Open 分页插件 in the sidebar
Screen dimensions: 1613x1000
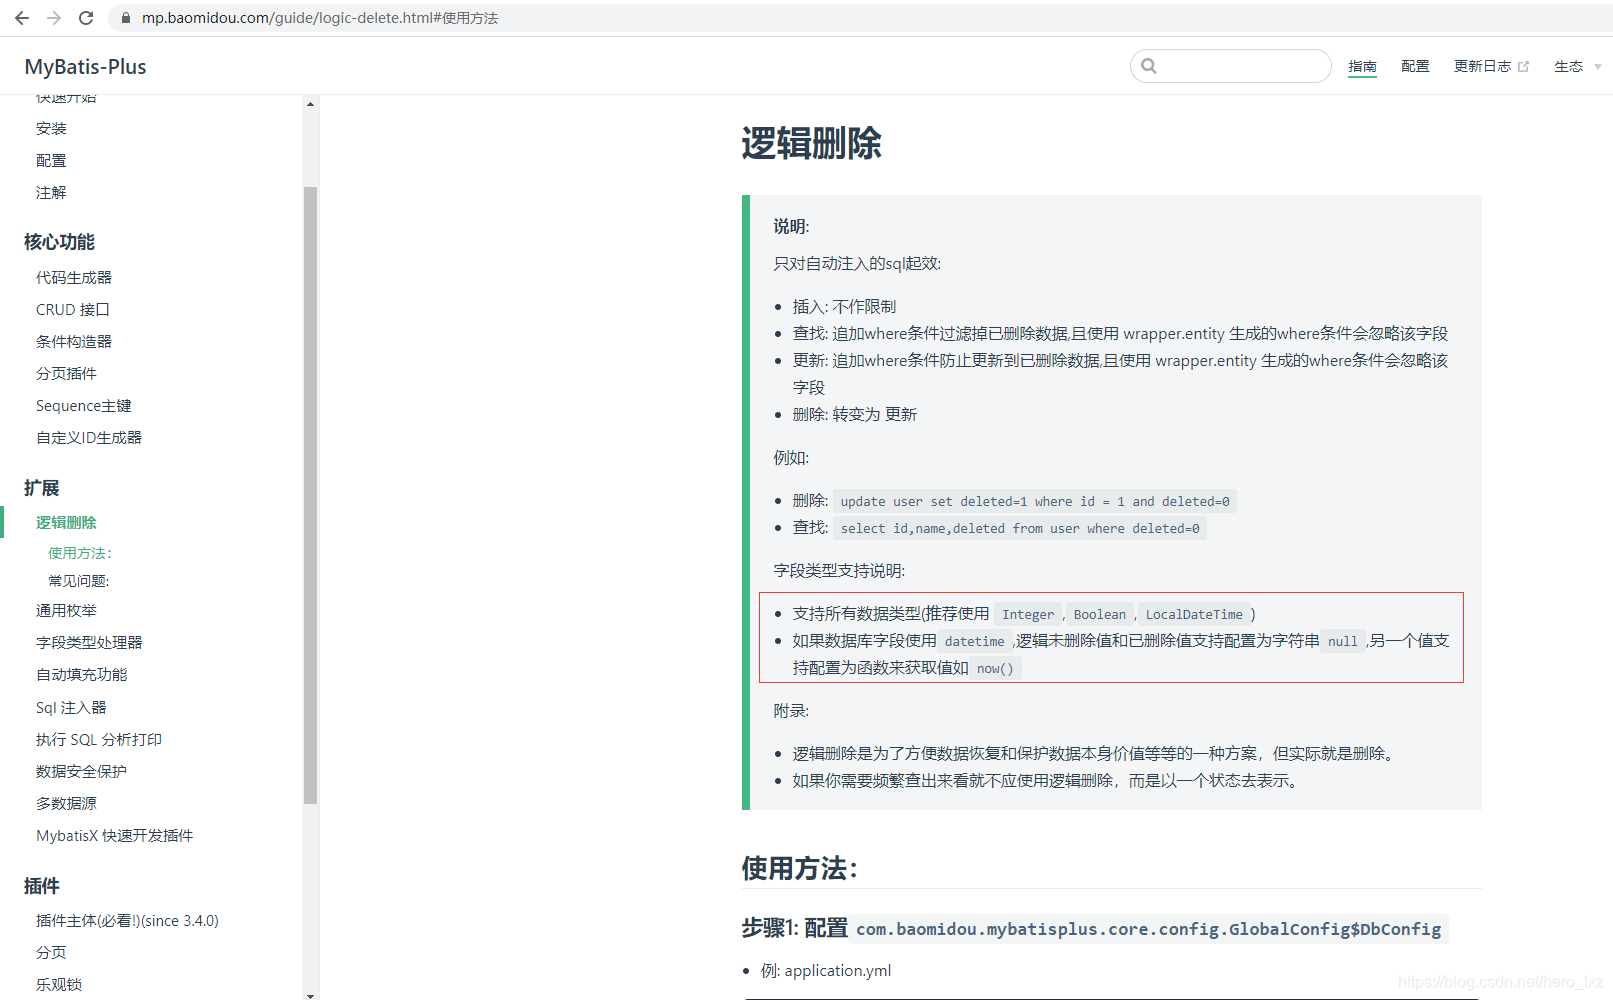coord(66,373)
